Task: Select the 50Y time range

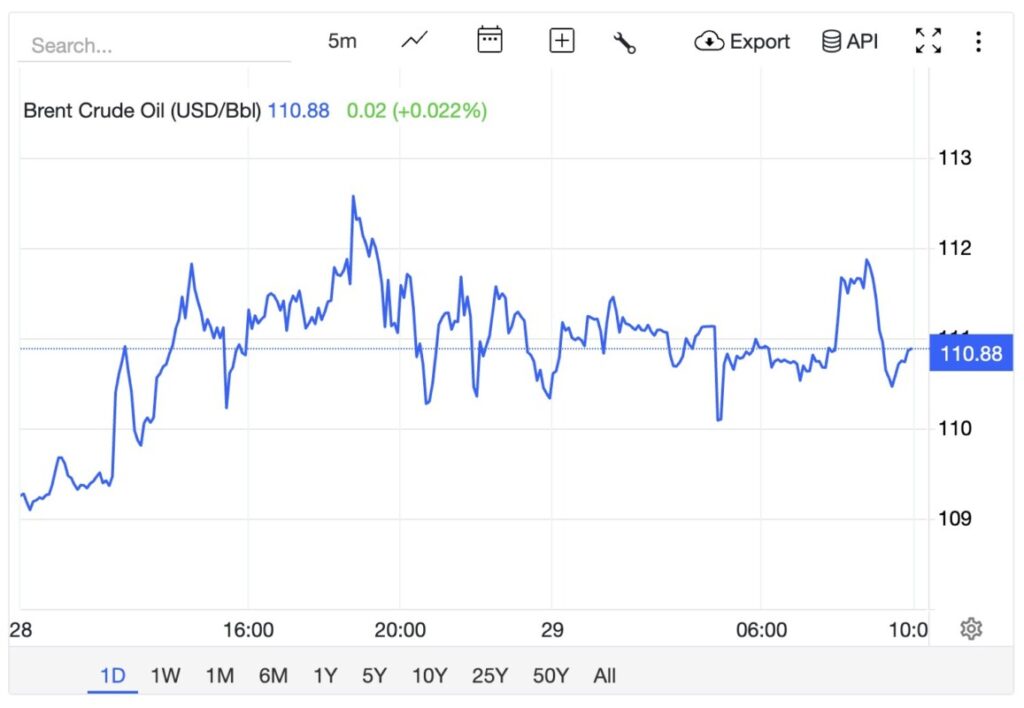Action: click(x=550, y=676)
